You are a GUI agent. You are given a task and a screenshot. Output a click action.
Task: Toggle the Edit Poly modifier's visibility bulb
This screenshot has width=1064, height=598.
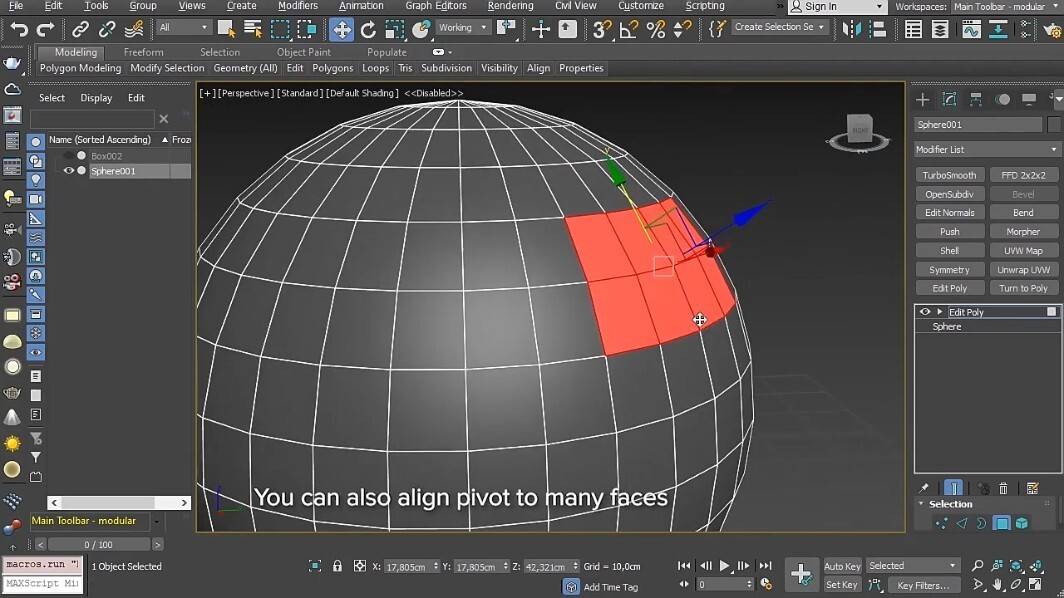tap(926, 311)
